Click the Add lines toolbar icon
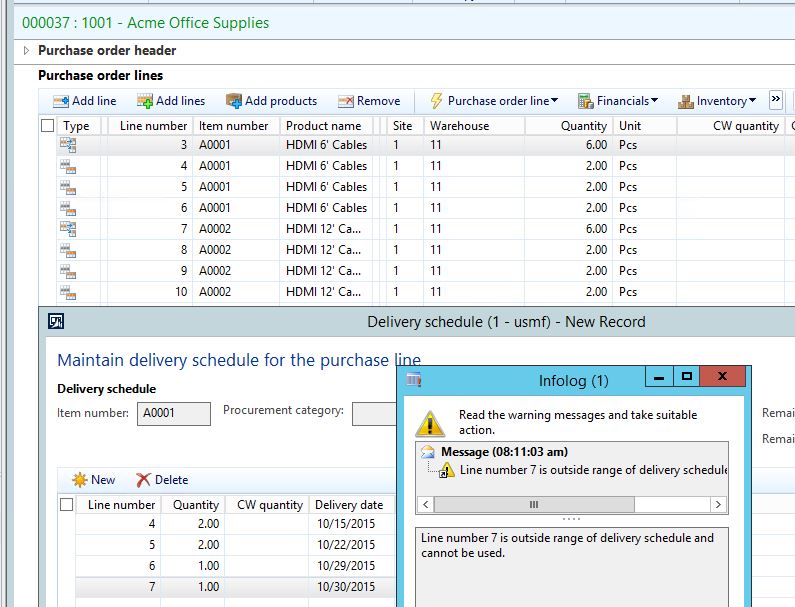The width and height of the screenshot is (795, 607). click(144, 101)
